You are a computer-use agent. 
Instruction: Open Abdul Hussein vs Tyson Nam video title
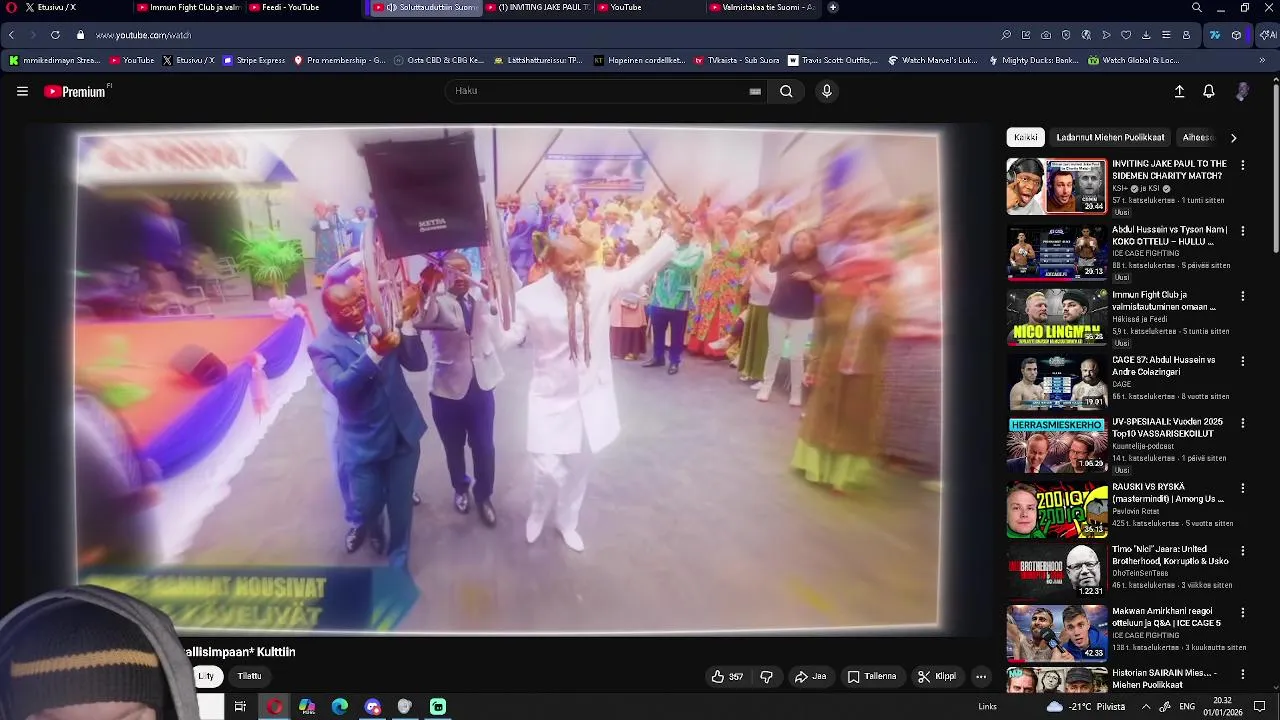coord(1170,236)
